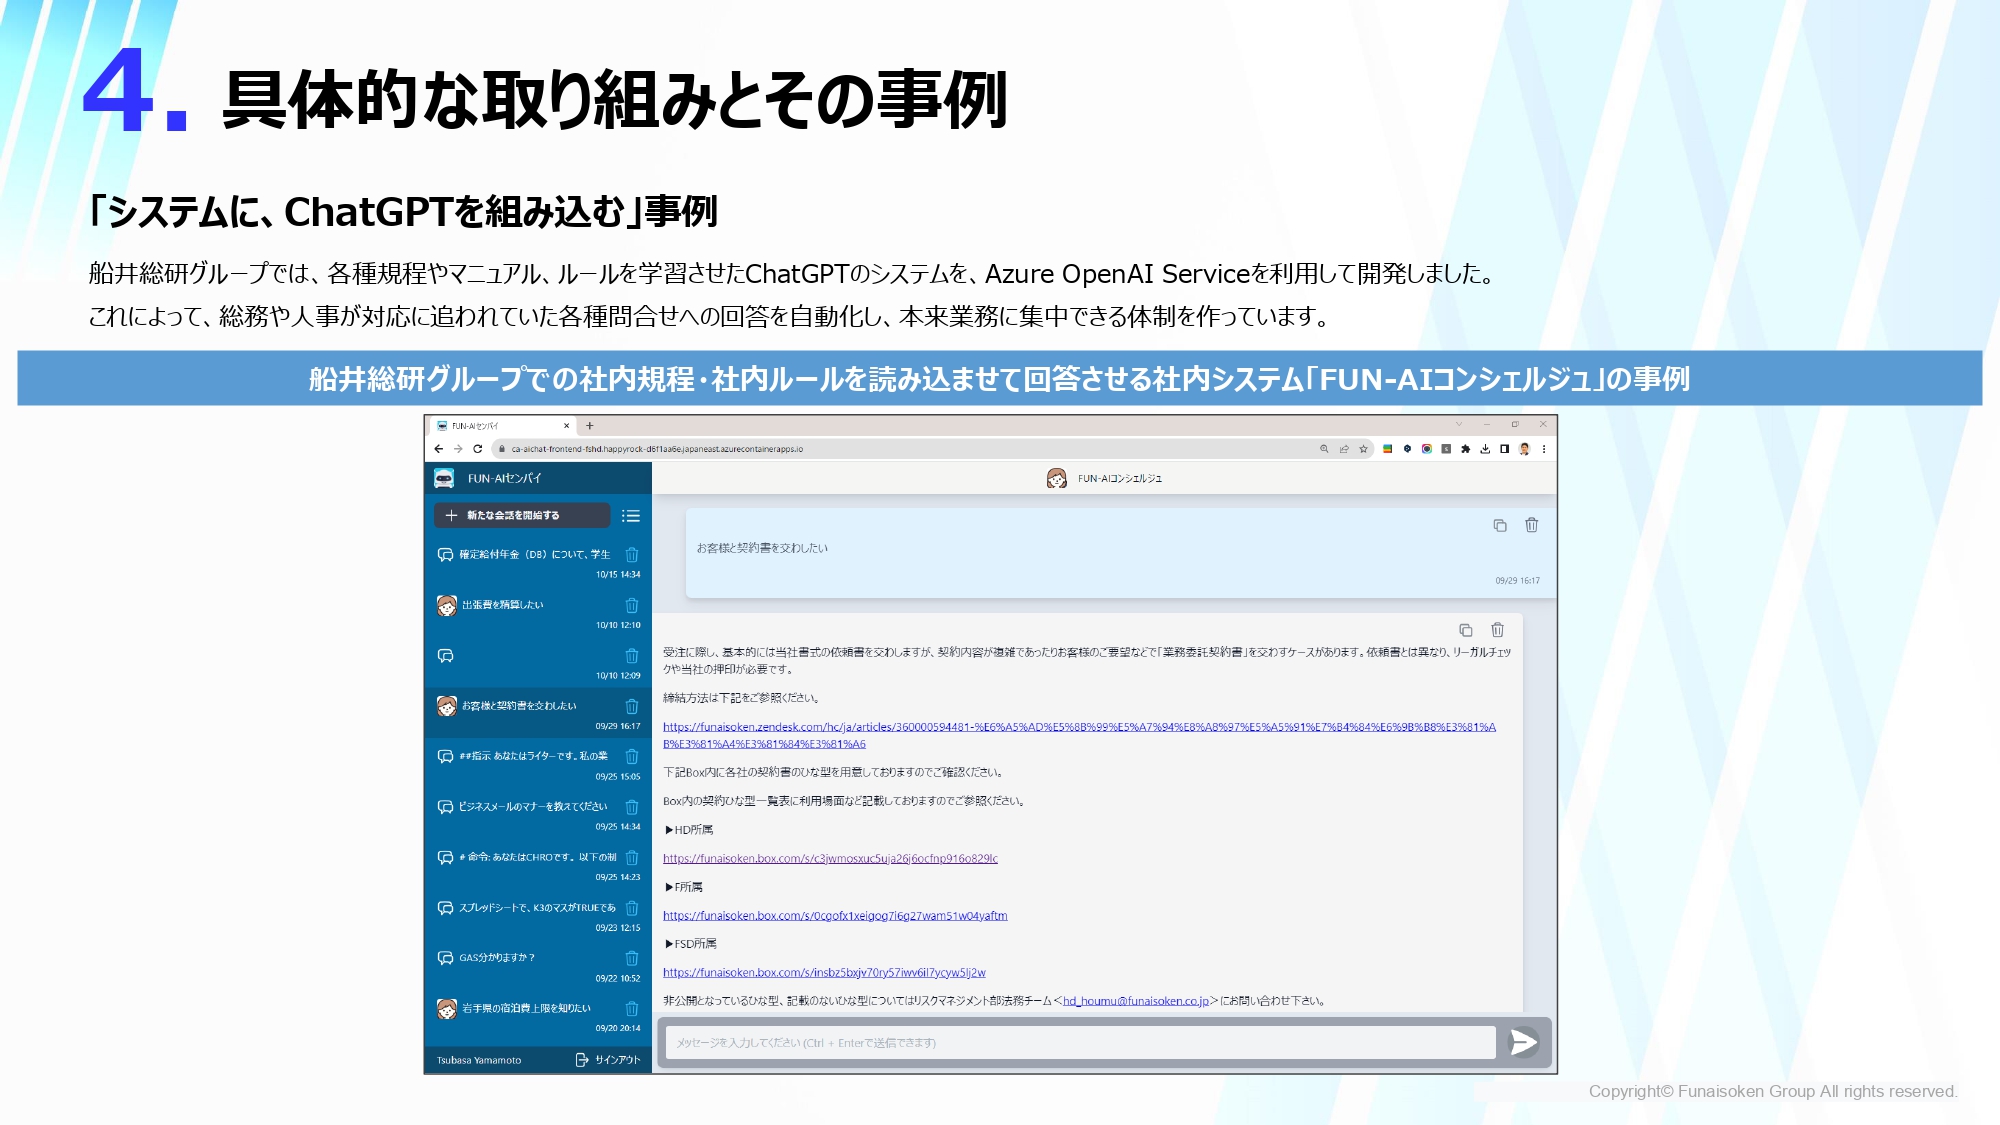This screenshot has width=2000, height=1125.
Task: Copy the user message お客様と契約書を交わしたい
Action: click(x=1500, y=526)
